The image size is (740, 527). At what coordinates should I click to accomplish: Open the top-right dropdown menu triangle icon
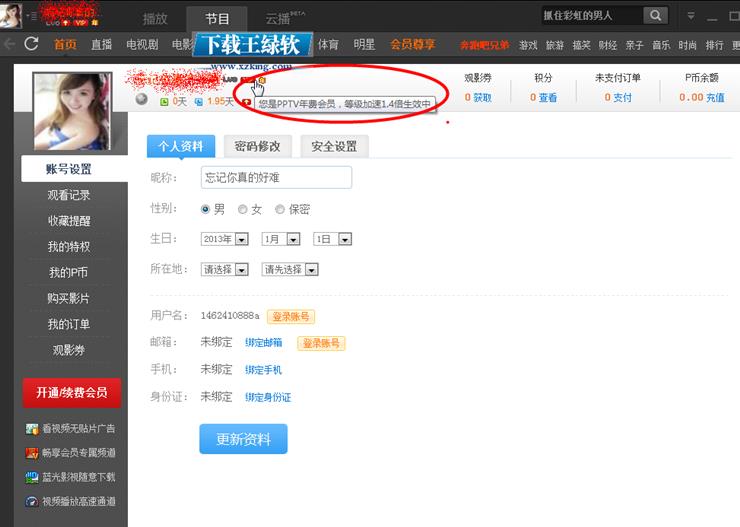pos(690,16)
